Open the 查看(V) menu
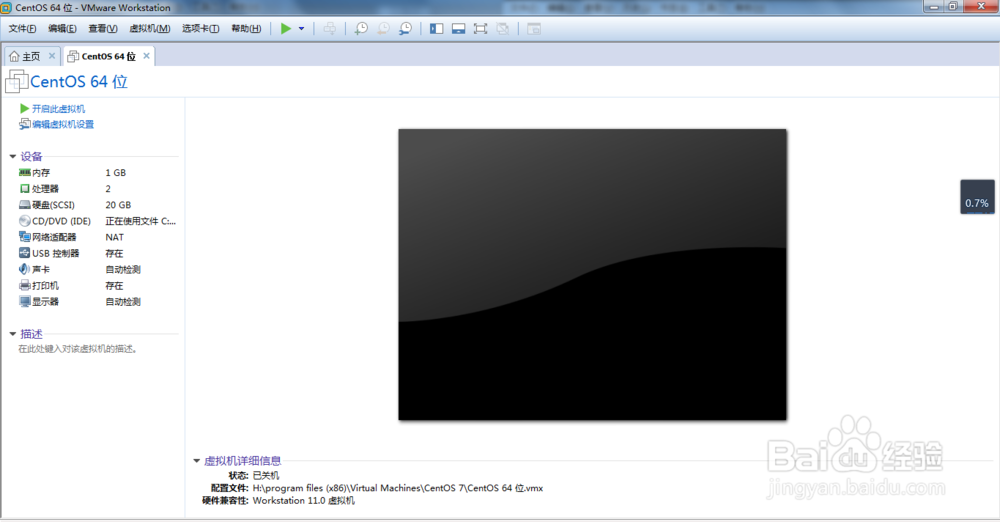This screenshot has height=522, width=1000. pyautogui.click(x=103, y=29)
